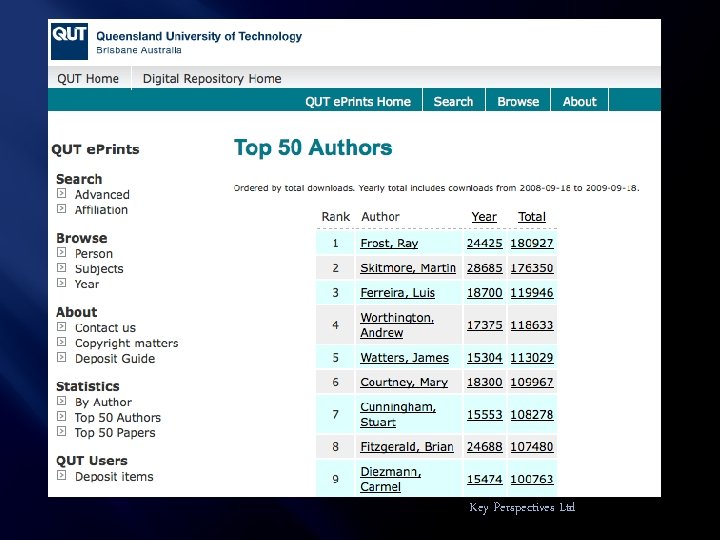The image size is (720, 540).
Task: Sort table by Total column header
Action: click(x=532, y=217)
